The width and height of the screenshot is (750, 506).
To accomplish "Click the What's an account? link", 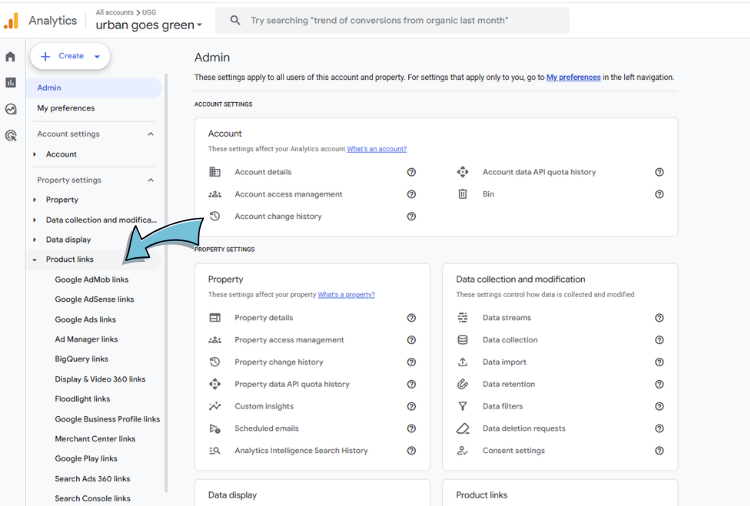I will point(376,149).
